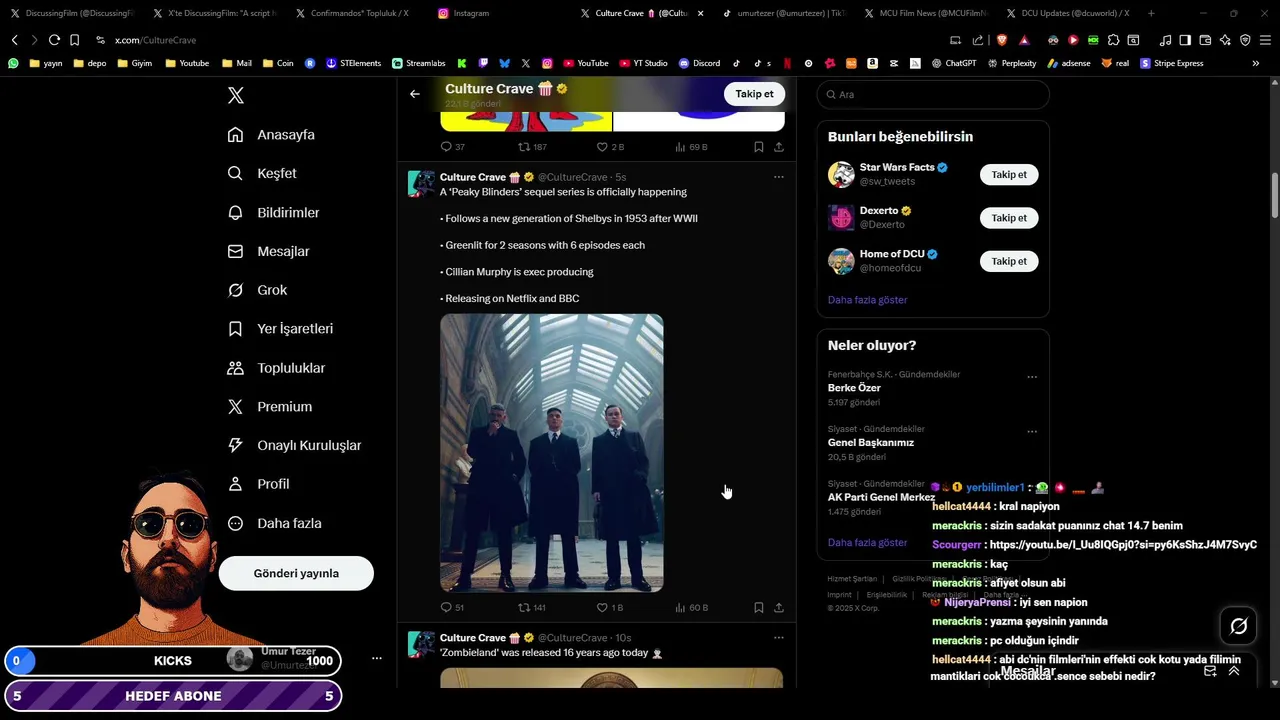This screenshot has height=720, width=1280.
Task: Open the Peaky Blinders post image
Action: (552, 453)
